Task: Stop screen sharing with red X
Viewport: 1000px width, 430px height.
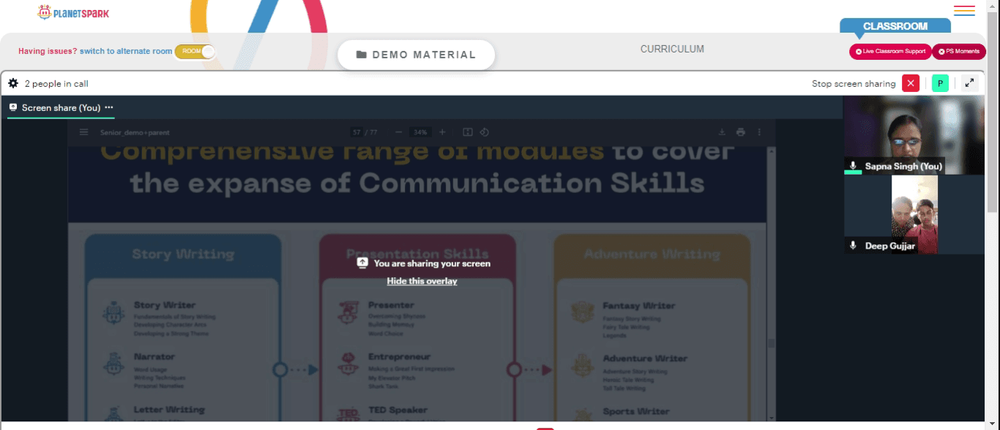Action: tap(911, 84)
